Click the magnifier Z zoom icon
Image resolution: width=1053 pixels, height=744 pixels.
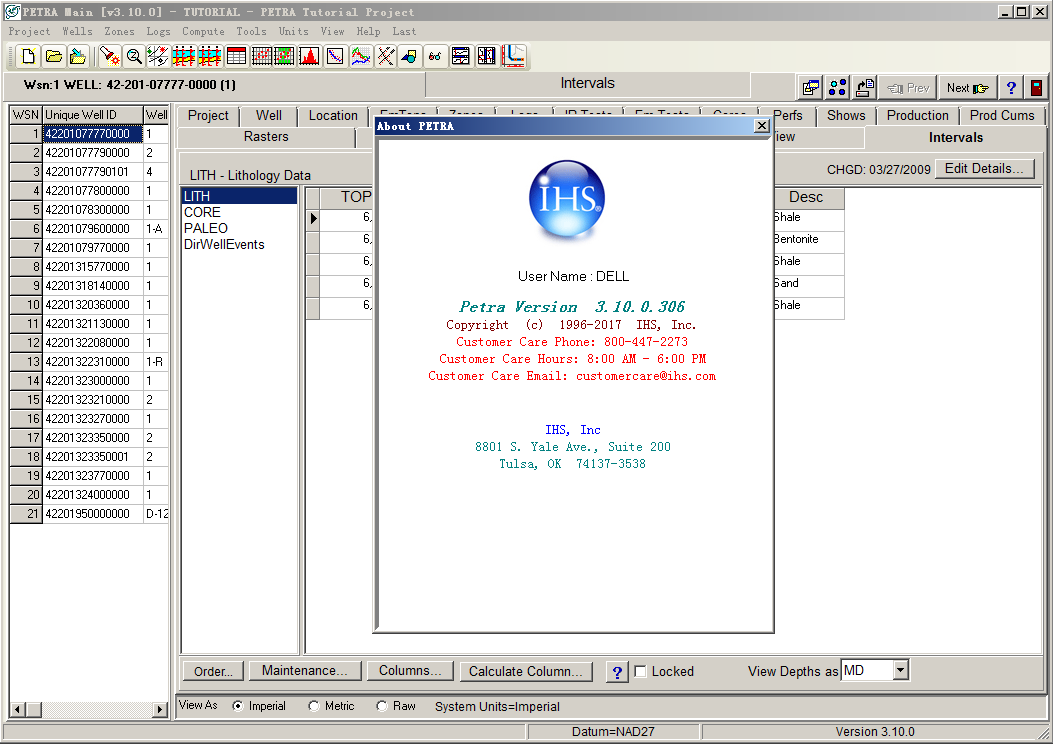[x=134, y=56]
